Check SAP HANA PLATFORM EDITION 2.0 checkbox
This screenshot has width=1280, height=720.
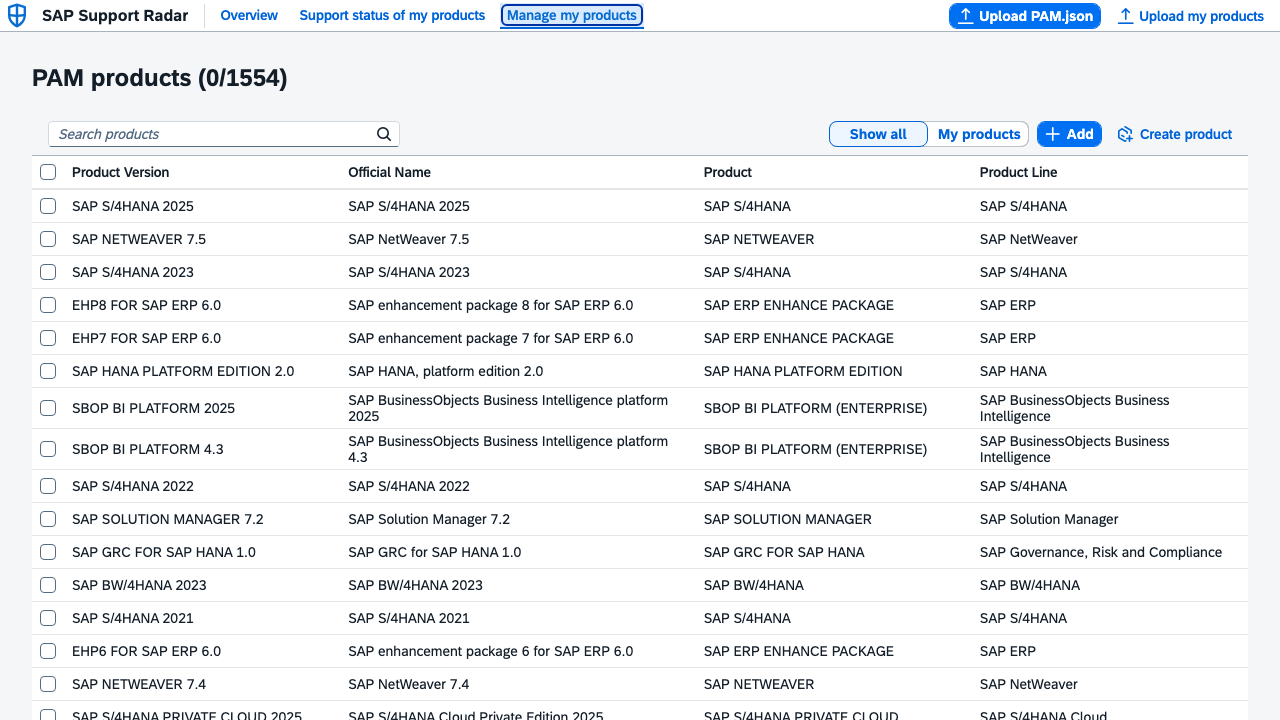(x=48, y=371)
